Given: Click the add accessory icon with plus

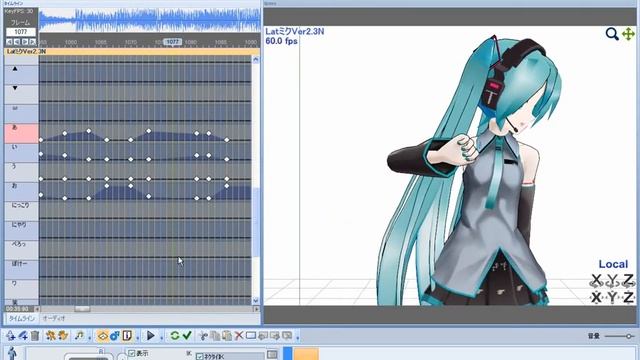Looking at the screenshot, I should 23,336.
